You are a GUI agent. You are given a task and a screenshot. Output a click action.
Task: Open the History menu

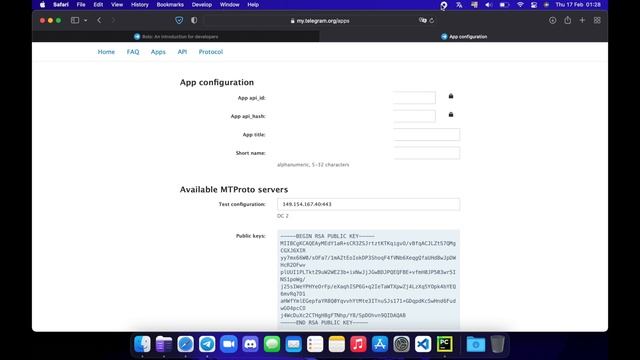coord(140,5)
